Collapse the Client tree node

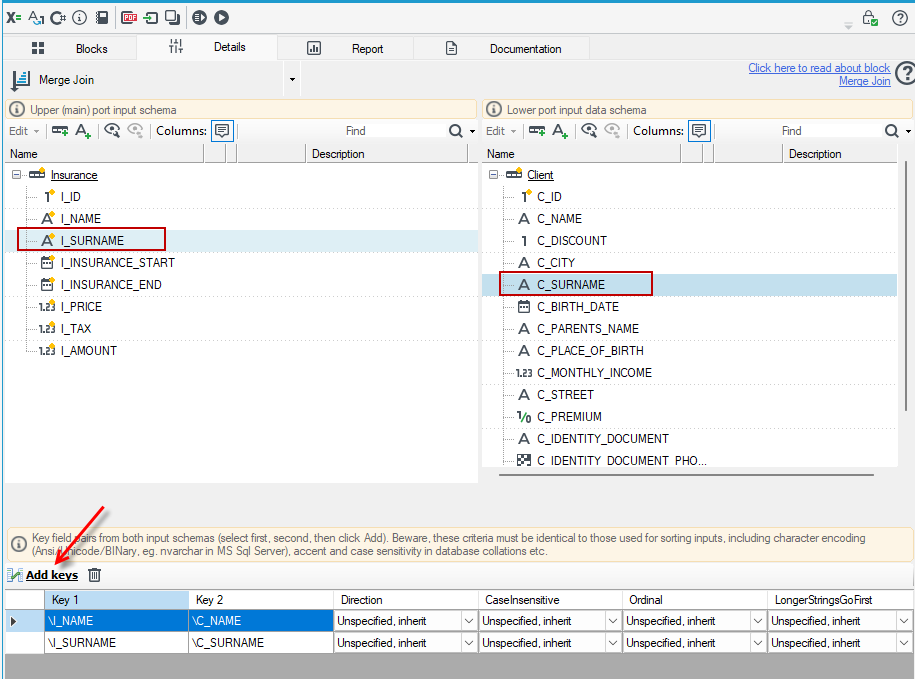tap(494, 174)
